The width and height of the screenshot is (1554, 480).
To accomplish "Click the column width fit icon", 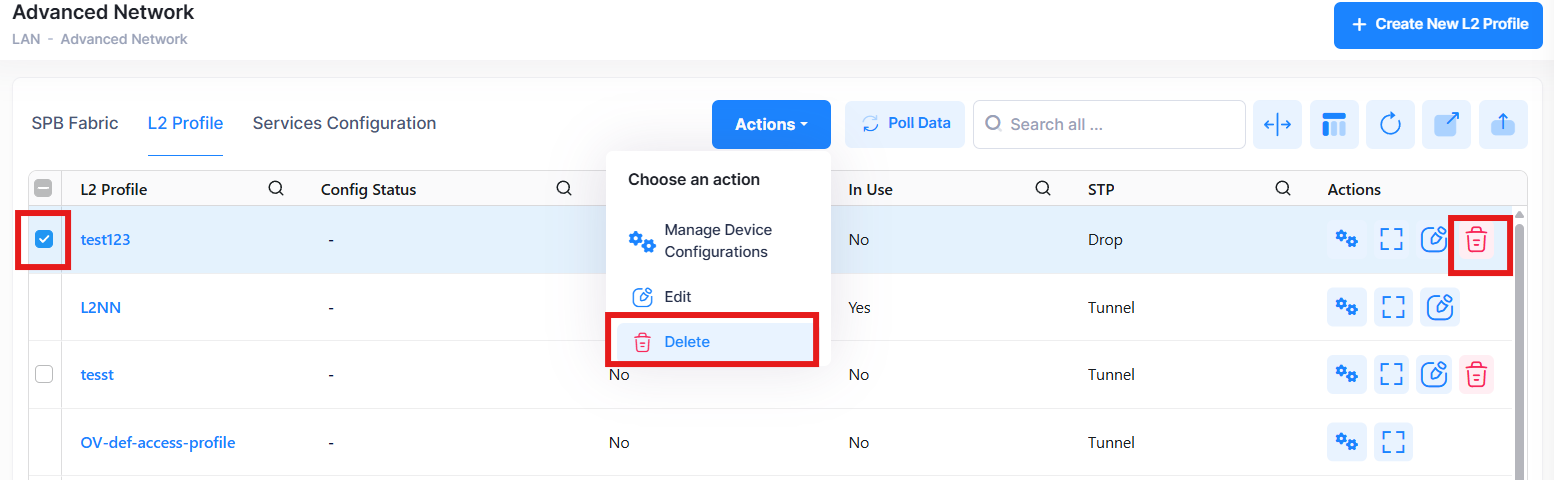I will click(1278, 124).
